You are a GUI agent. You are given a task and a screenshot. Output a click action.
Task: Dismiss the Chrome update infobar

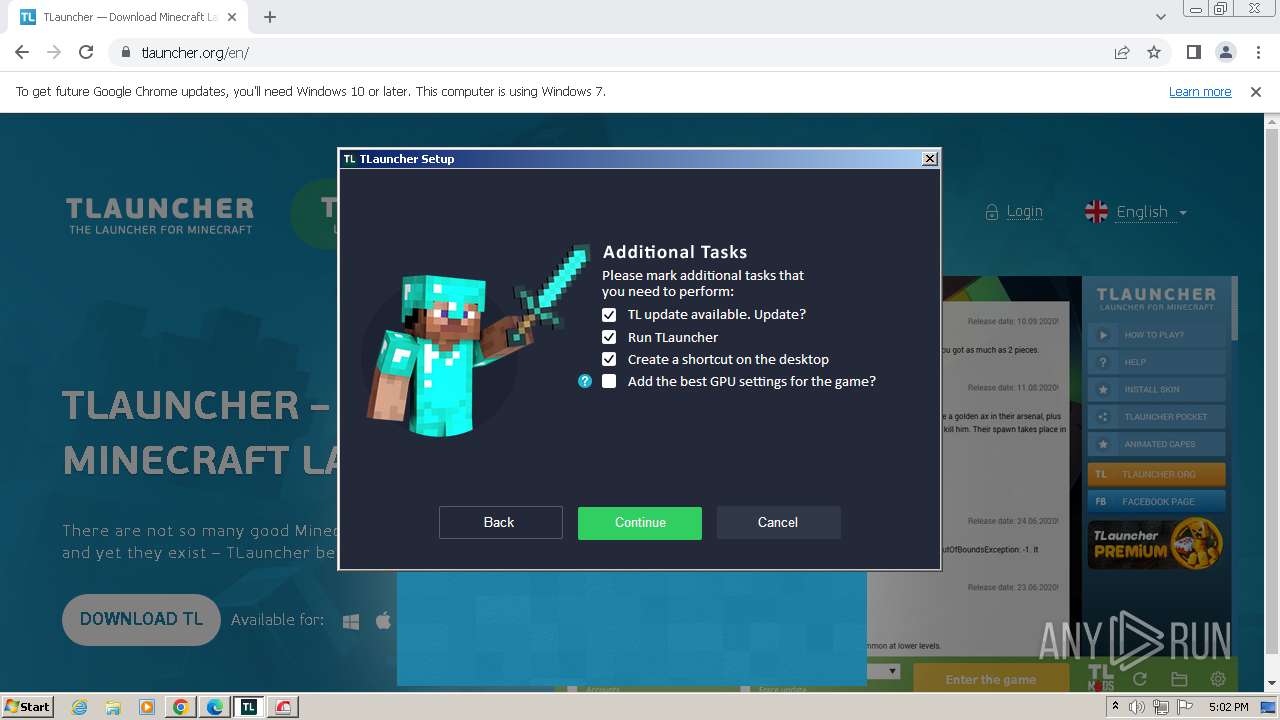pyautogui.click(x=1256, y=91)
